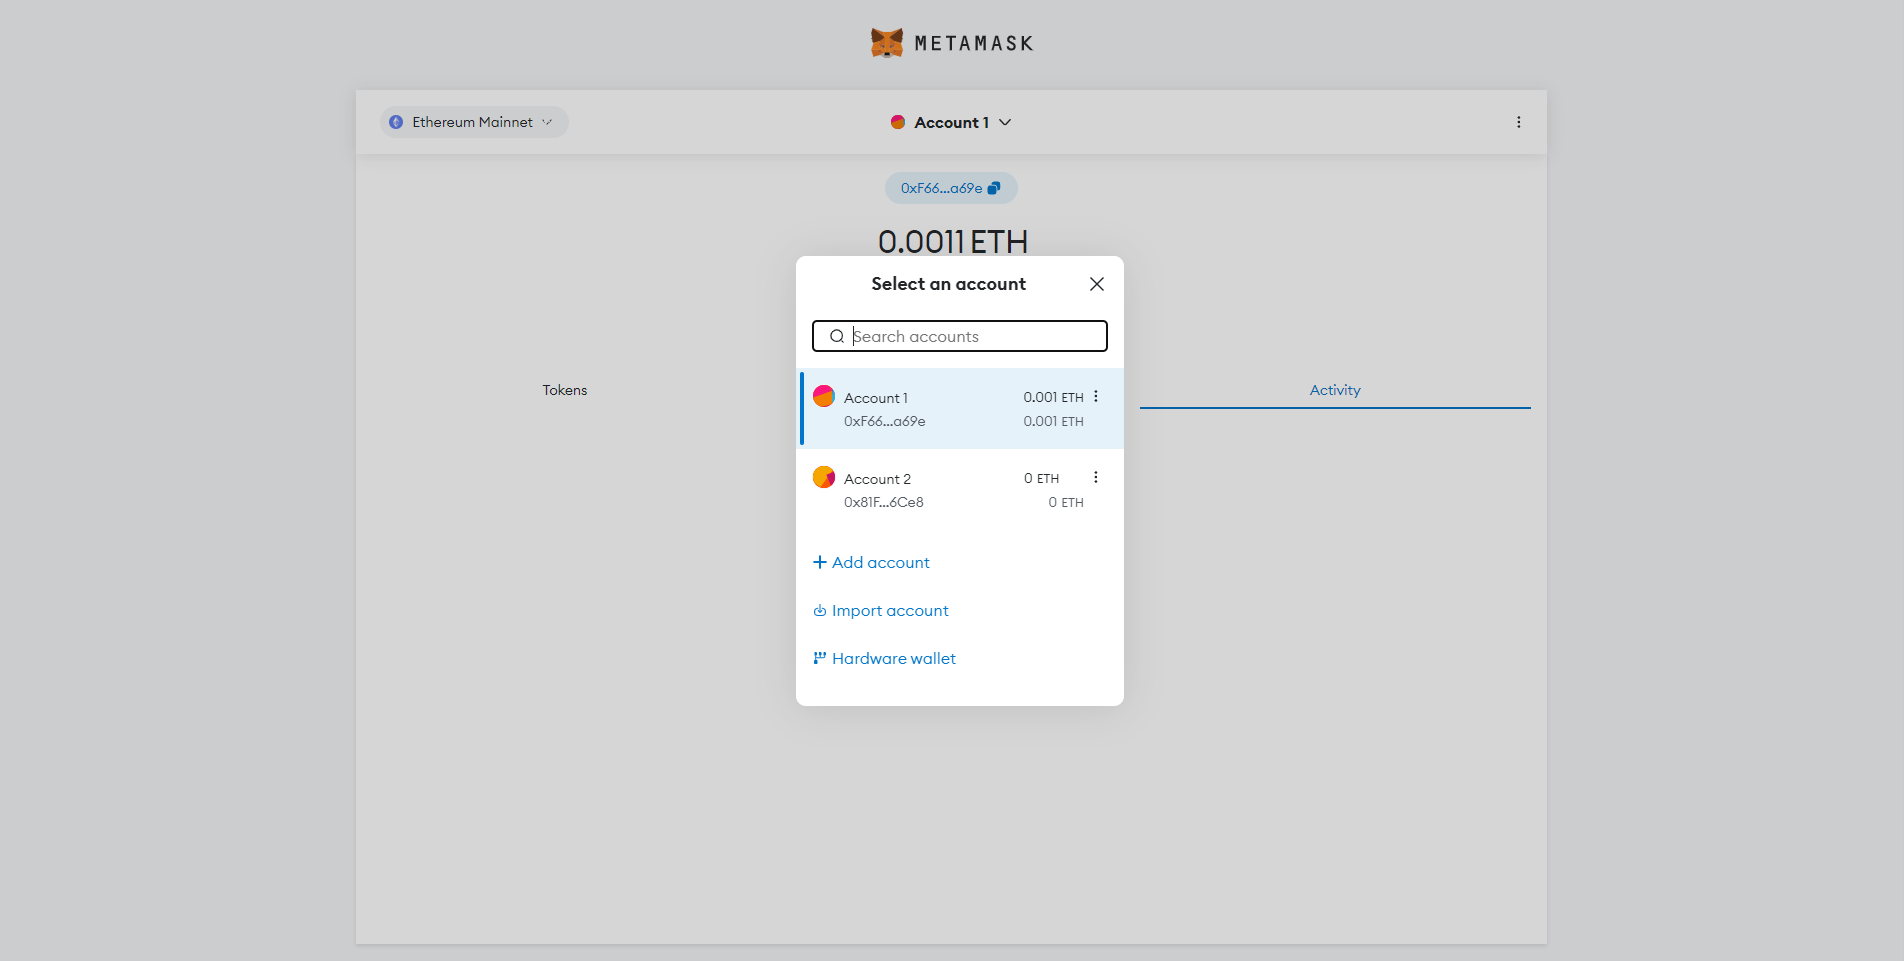Click the MetaMask fox logo

coord(887,43)
